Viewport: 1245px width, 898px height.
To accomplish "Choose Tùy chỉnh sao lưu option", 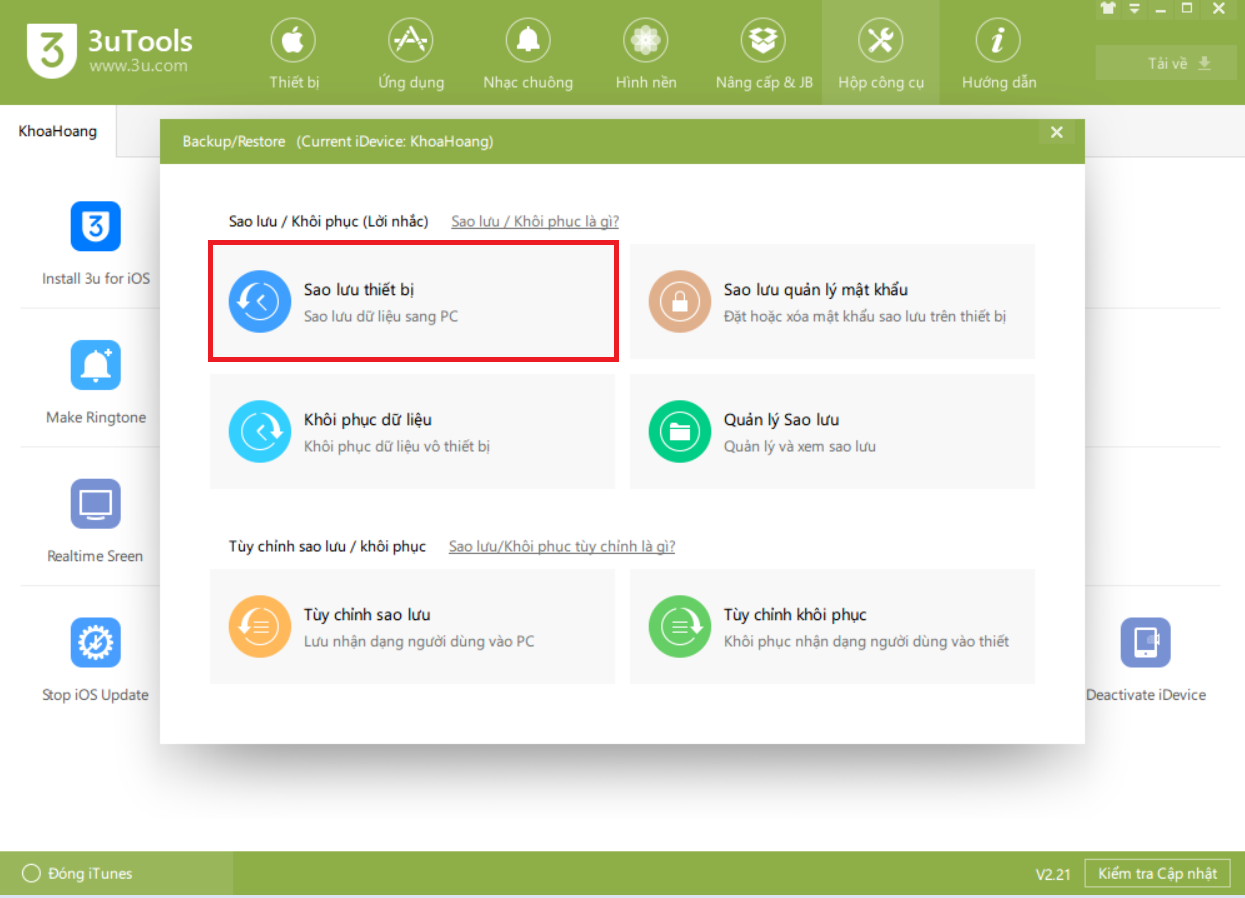I will [x=411, y=626].
